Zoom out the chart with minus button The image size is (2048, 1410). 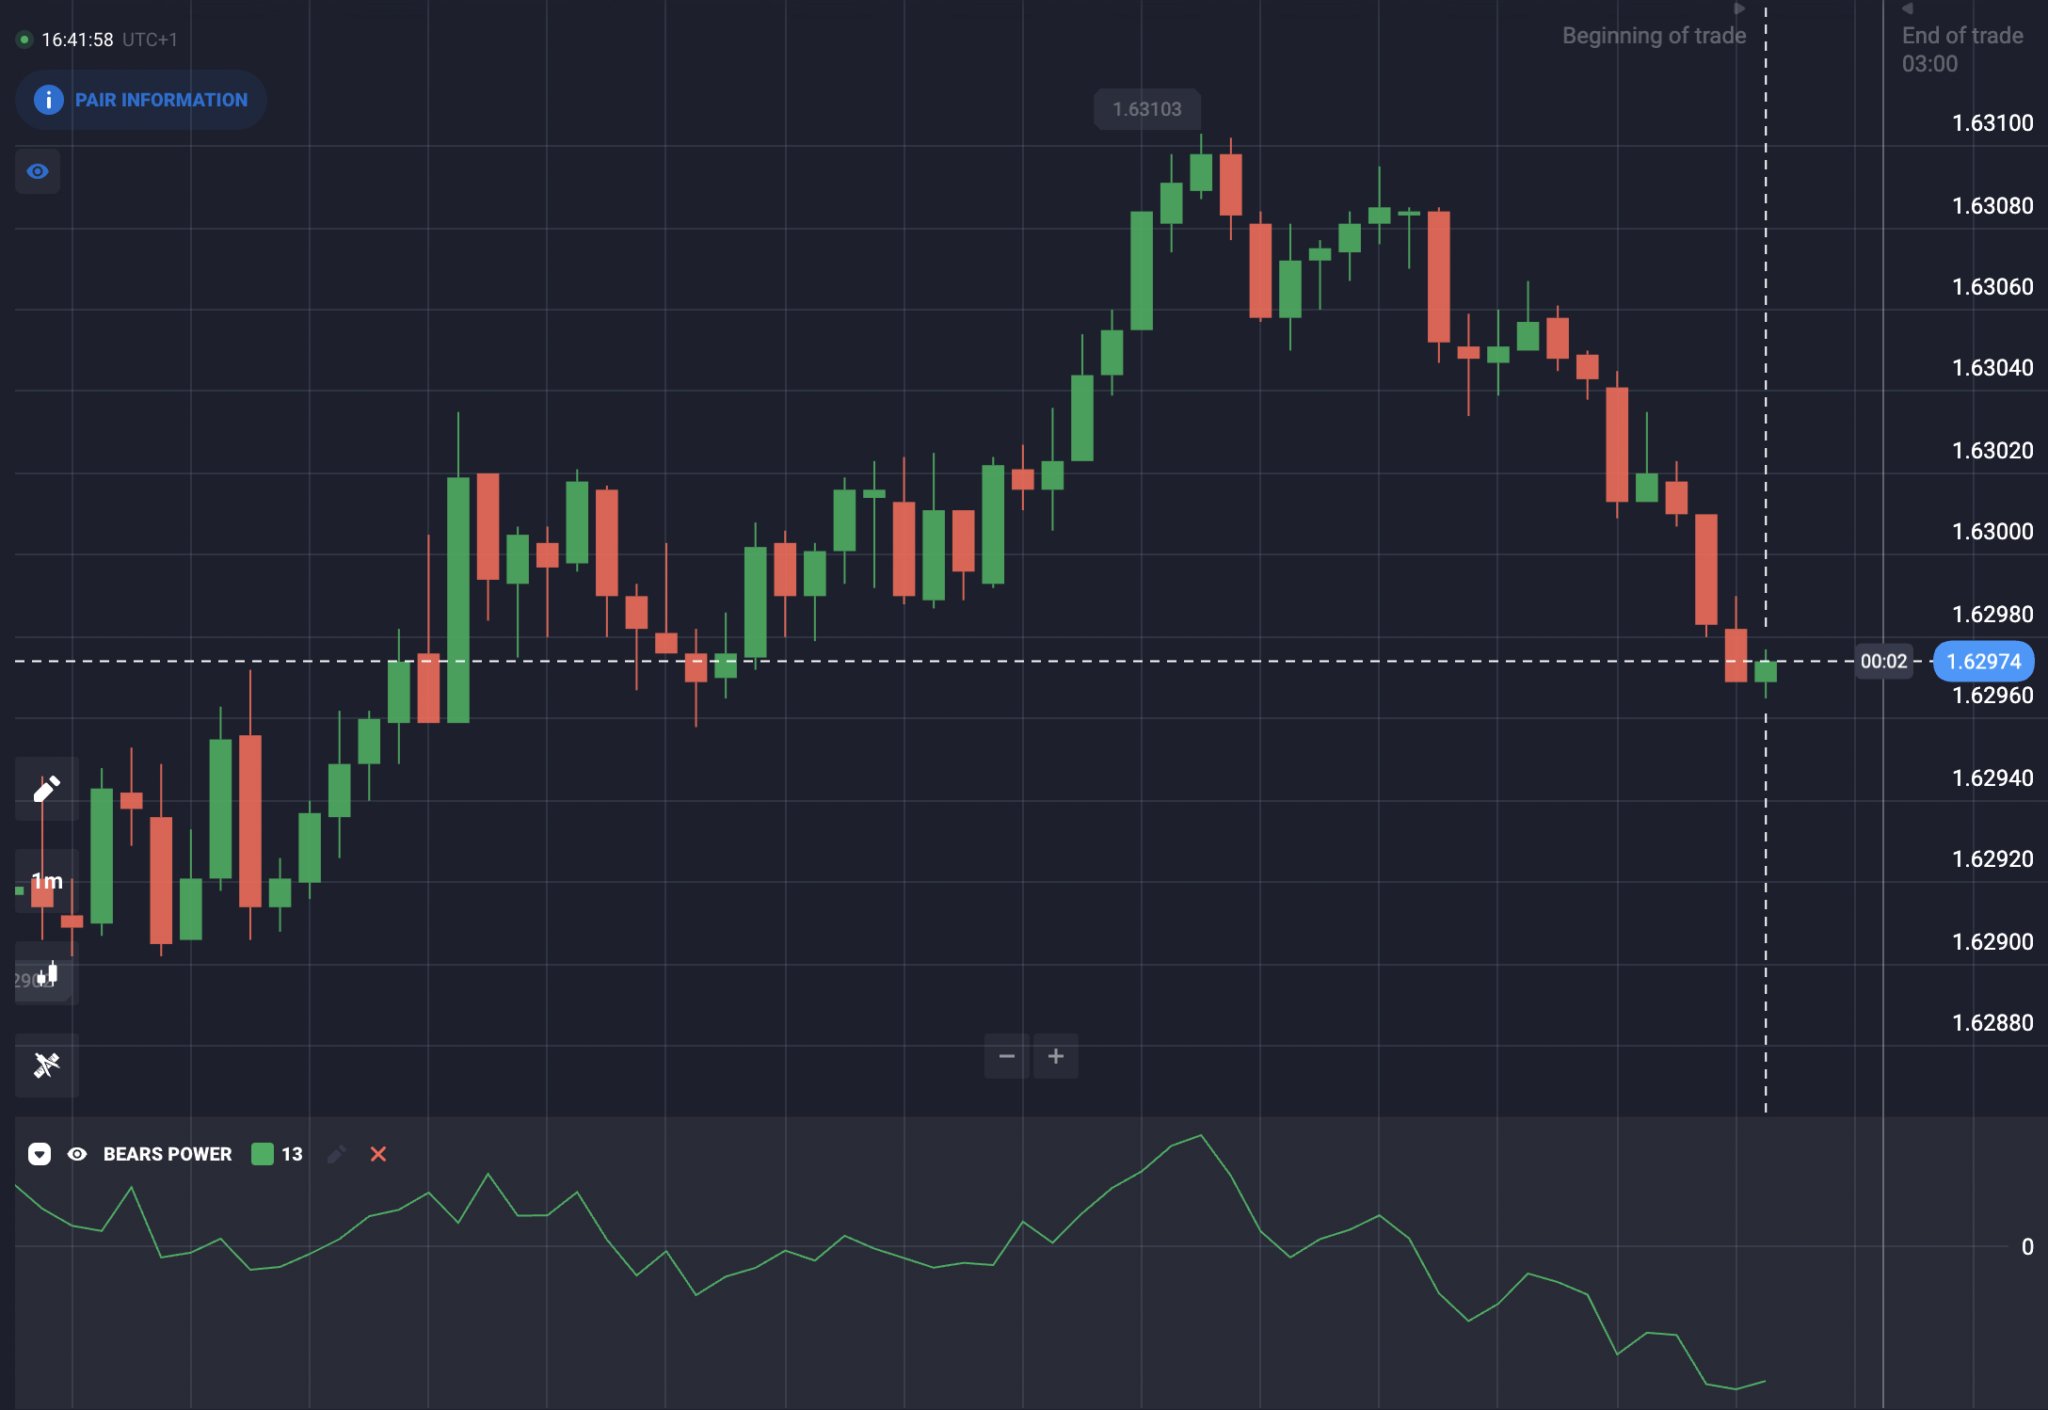point(1007,1056)
